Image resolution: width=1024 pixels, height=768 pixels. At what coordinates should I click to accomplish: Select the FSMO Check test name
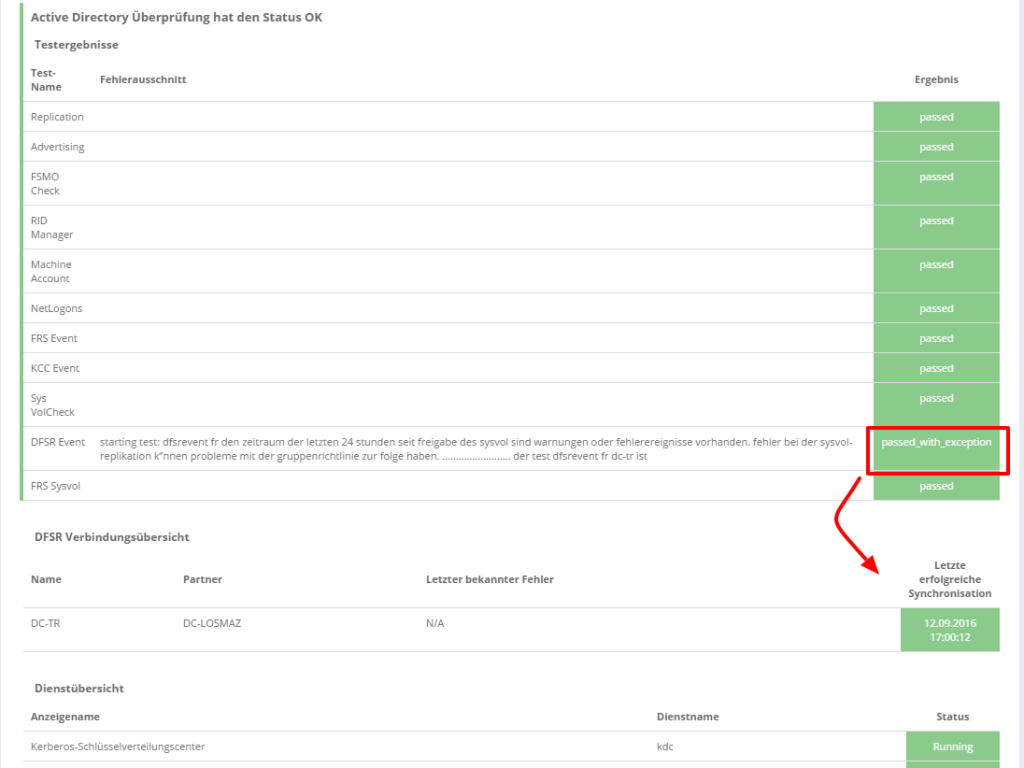(x=45, y=184)
